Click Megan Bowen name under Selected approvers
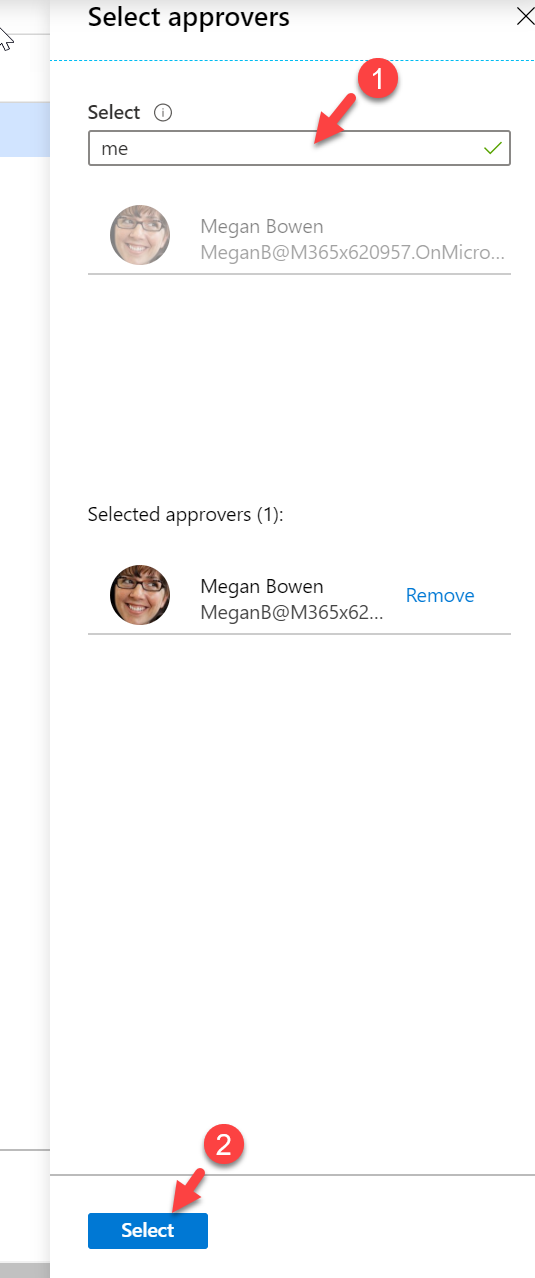535x1278 pixels. pyautogui.click(x=262, y=586)
